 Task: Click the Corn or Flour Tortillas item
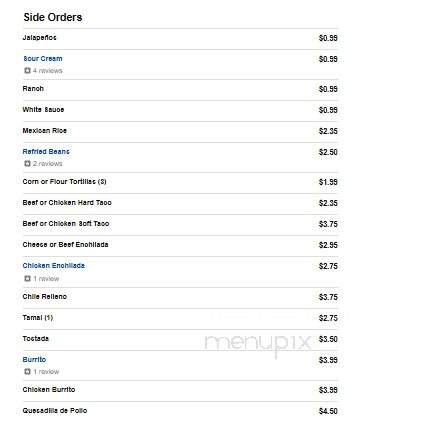pyautogui.click(x=64, y=182)
